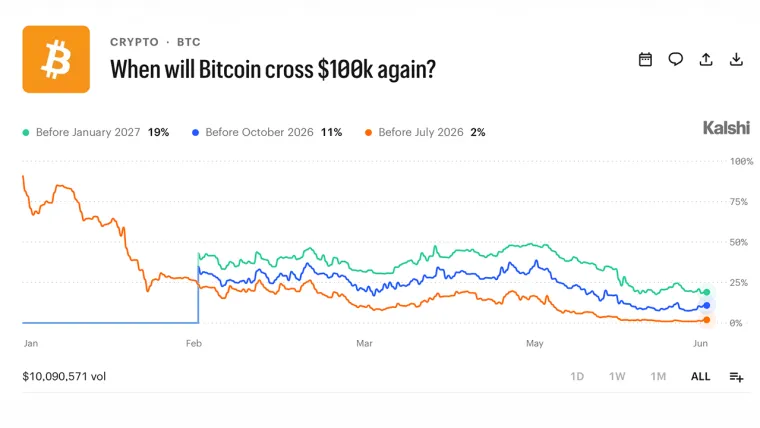This screenshot has height=428, width=760.
Task: Click the green endpoint marker on chart
Action: point(707,292)
